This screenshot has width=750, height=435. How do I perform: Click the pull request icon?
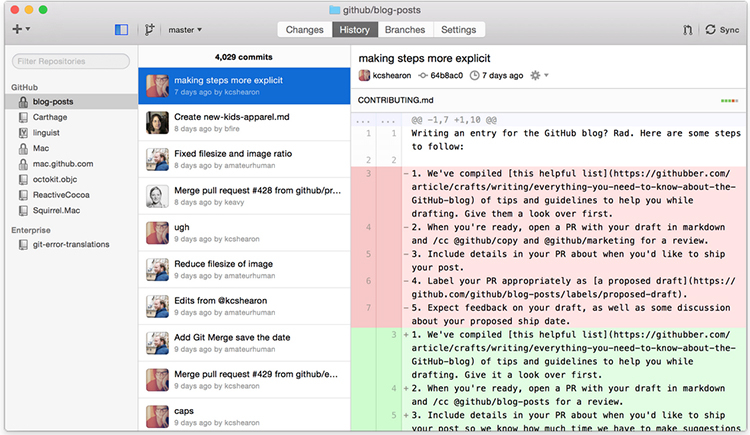[687, 30]
